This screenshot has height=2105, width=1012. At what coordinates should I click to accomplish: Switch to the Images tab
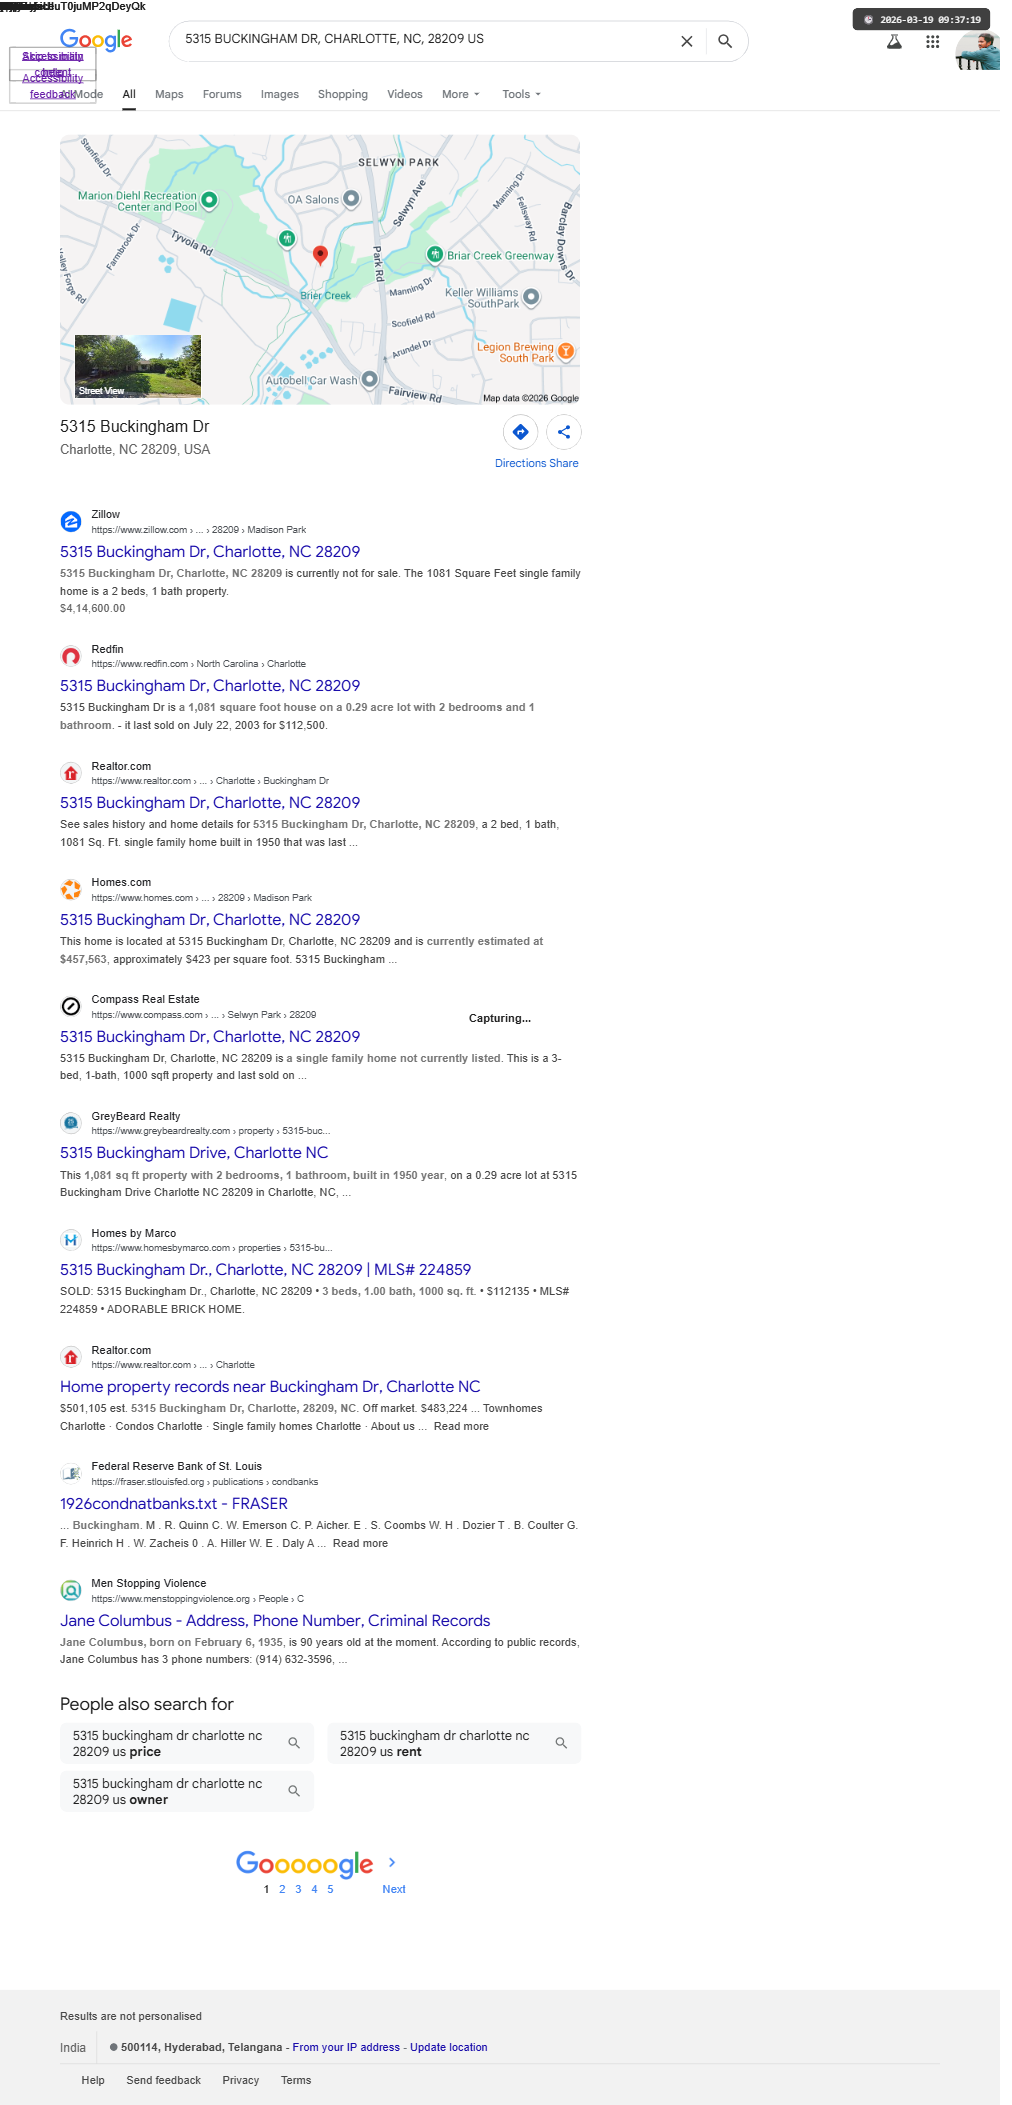[280, 94]
